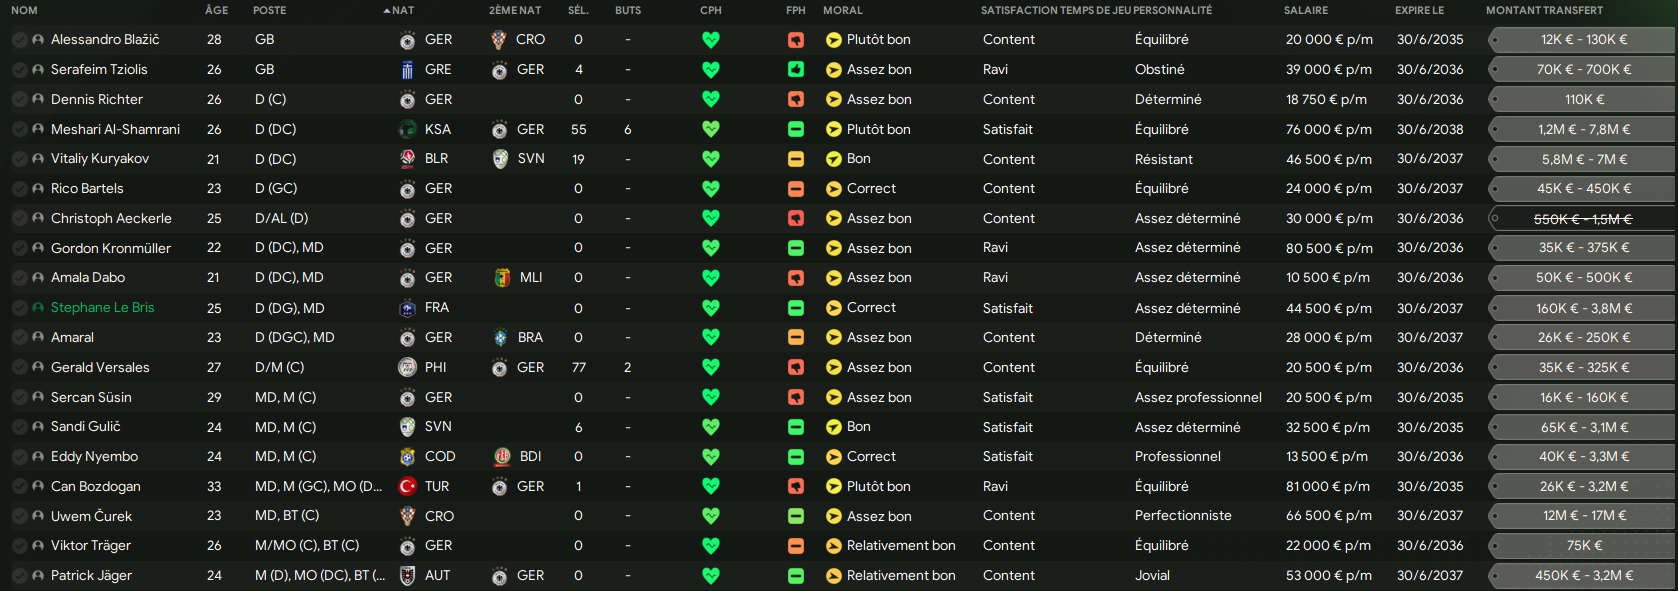
Task: Click the Mali flag icon for Amala Dabo
Action: (502, 278)
